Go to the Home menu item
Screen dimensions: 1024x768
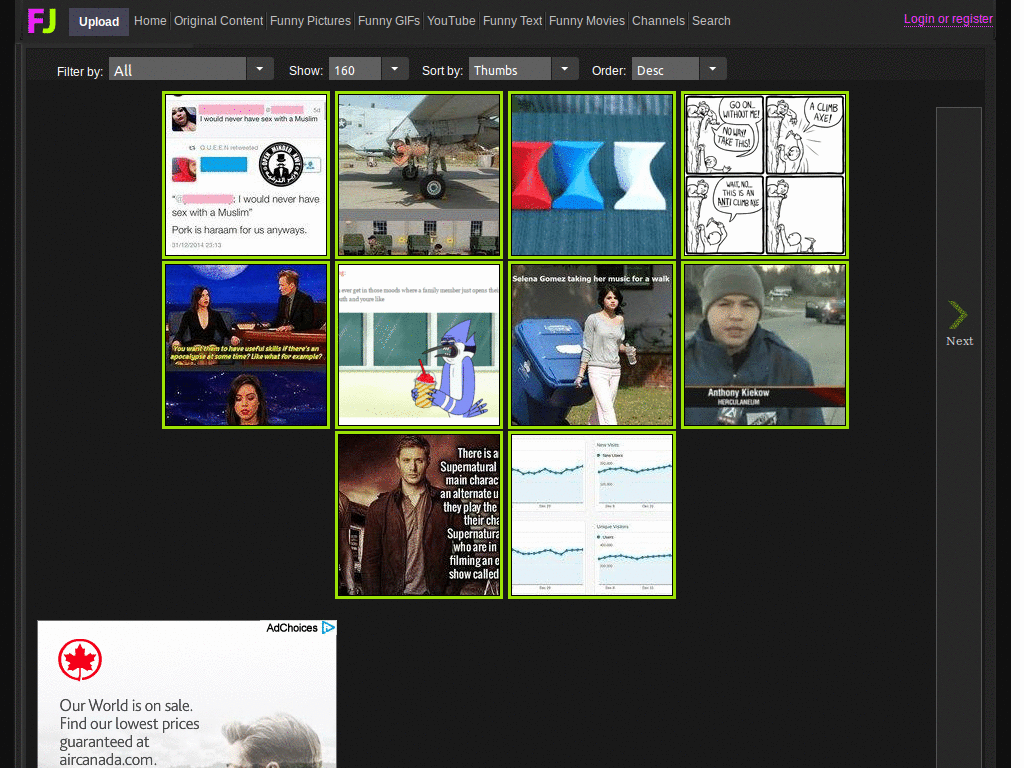tap(150, 21)
